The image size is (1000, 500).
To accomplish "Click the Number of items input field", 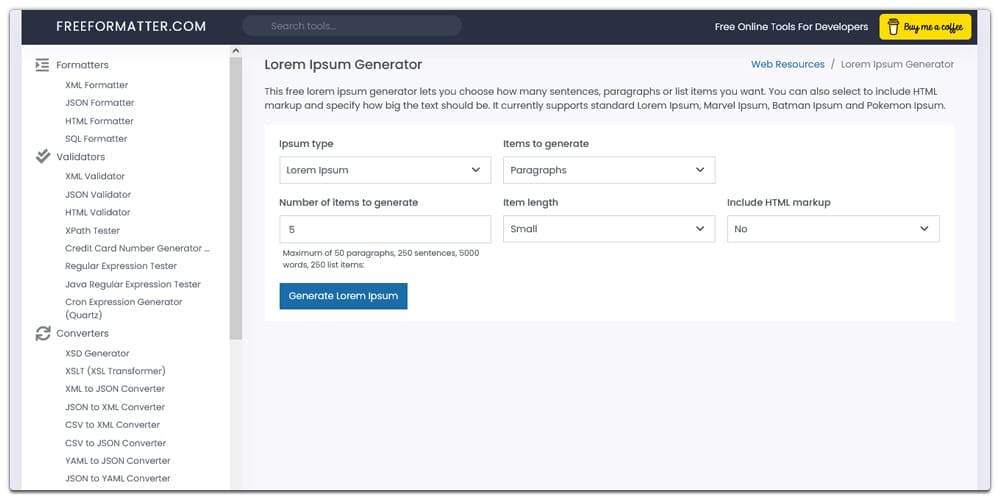I will [x=385, y=229].
